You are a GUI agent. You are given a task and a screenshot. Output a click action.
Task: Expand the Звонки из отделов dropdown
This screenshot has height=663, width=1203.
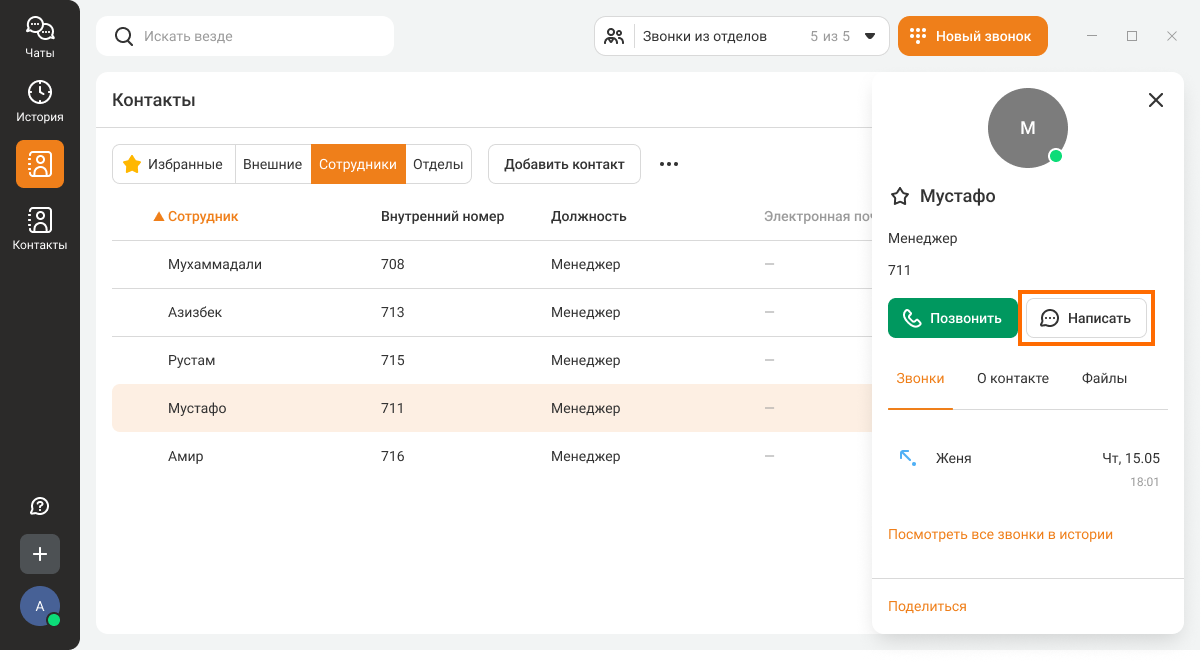click(869, 36)
